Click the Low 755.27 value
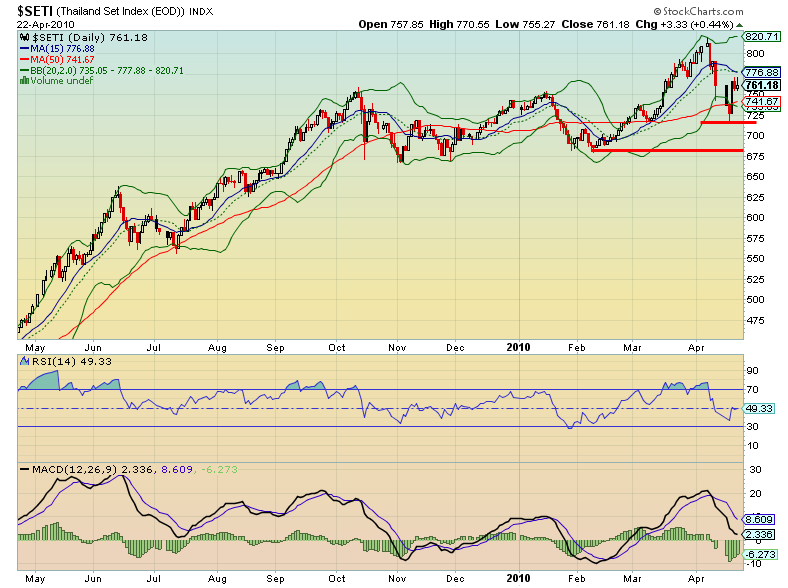Screen dimensions: 788x588 525,24
